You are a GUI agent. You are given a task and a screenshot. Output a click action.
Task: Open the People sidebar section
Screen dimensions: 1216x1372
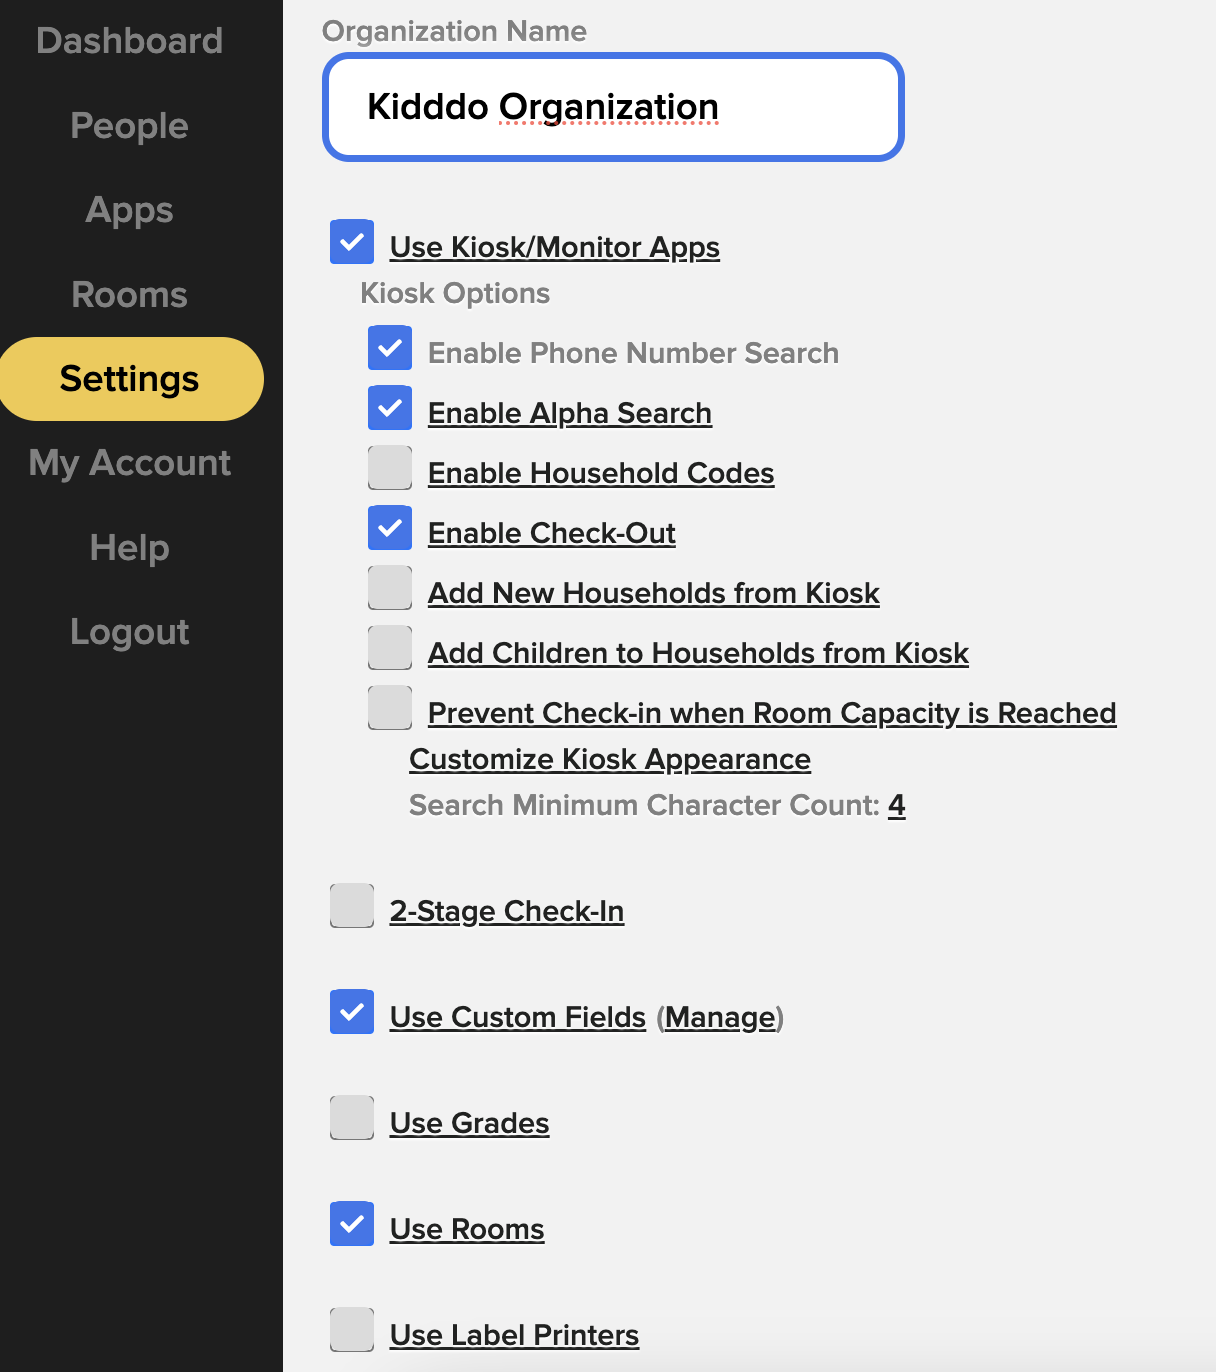129,126
